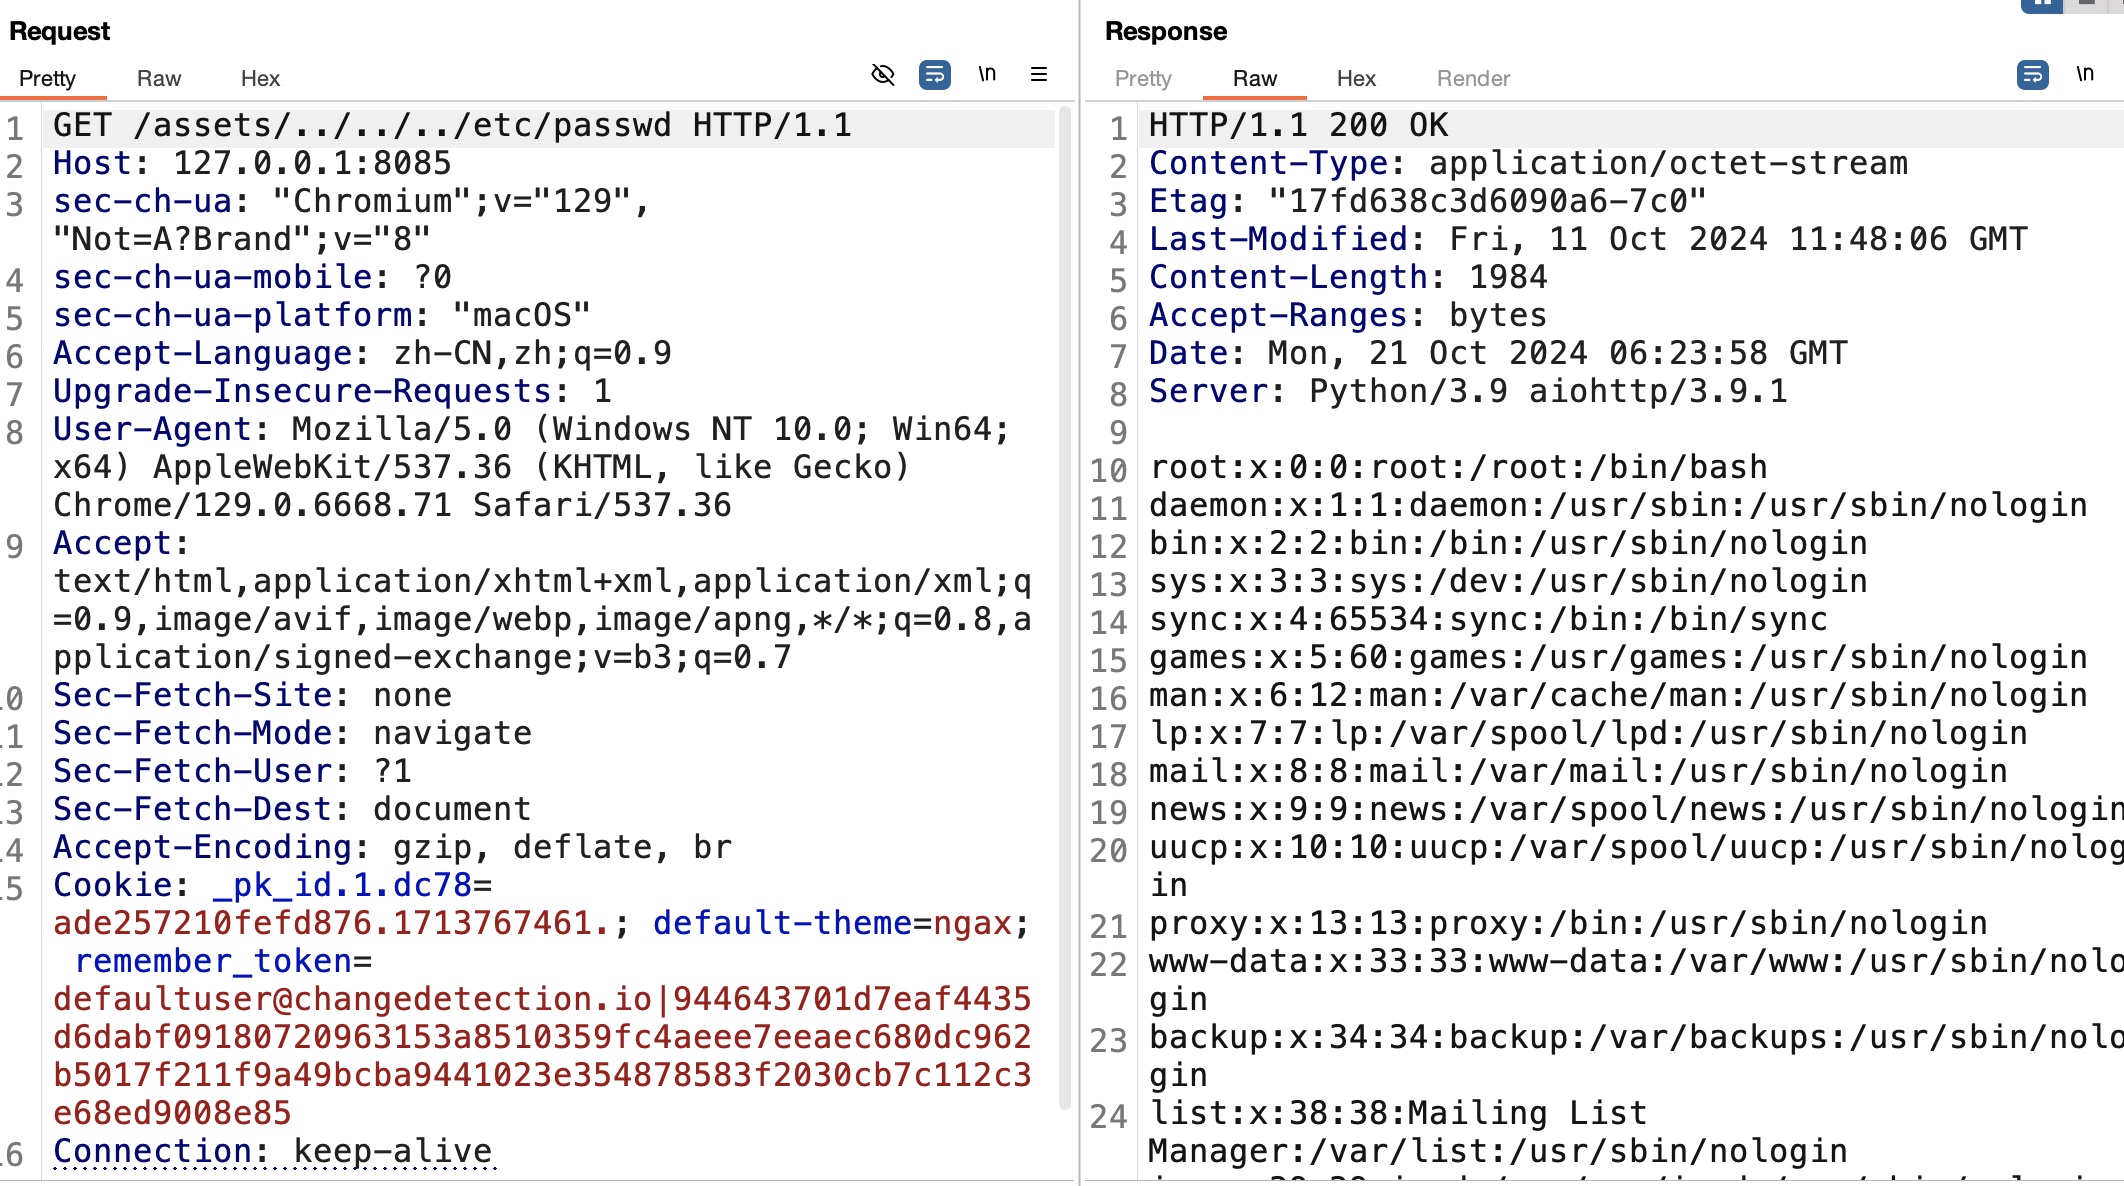Click the remember_token cookie value text
2124x1186 pixels.
542,1038
